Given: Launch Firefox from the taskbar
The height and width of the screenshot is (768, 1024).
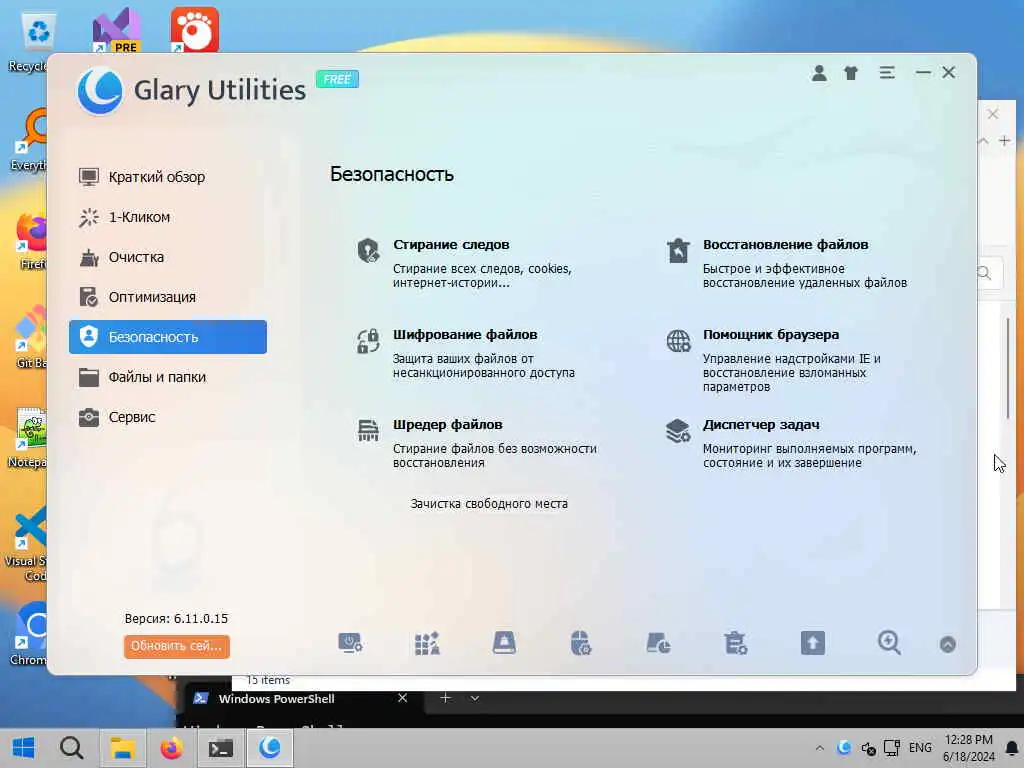Looking at the screenshot, I should [x=172, y=747].
